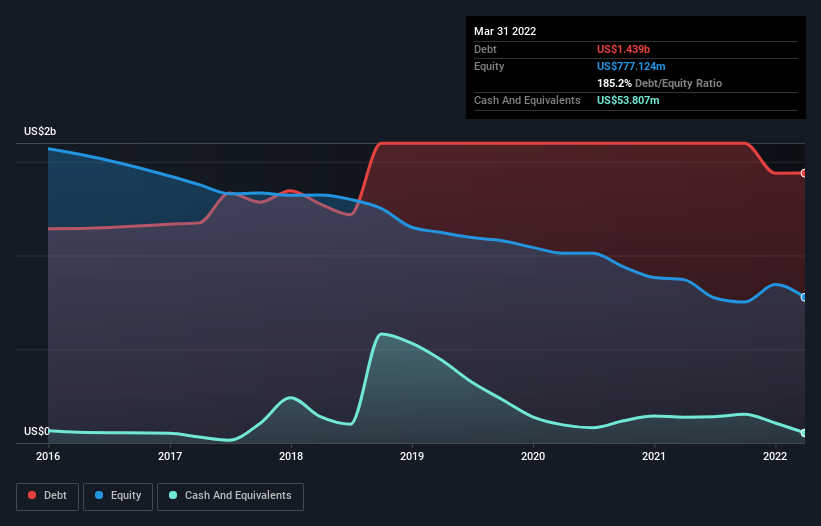Click the 2017 x-axis label
The width and height of the screenshot is (821, 526).
coord(170,456)
